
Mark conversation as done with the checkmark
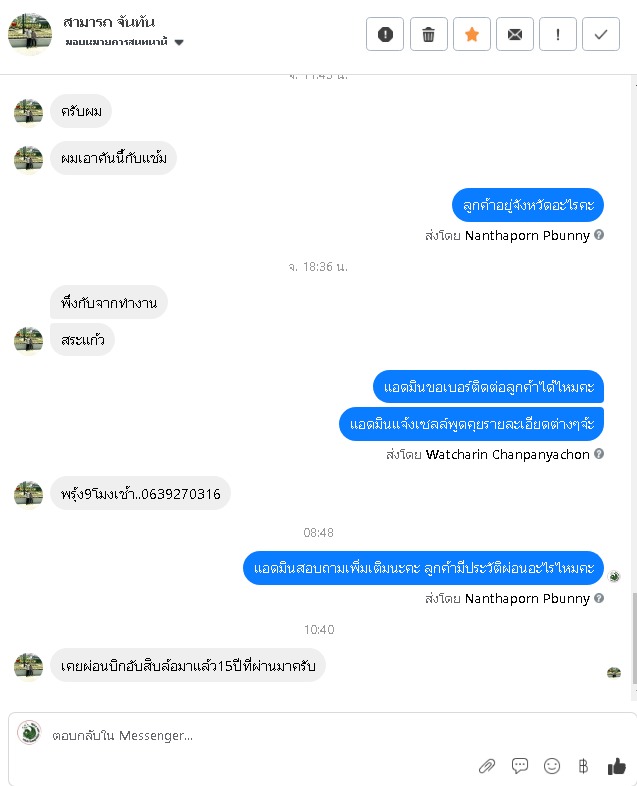(x=601, y=34)
